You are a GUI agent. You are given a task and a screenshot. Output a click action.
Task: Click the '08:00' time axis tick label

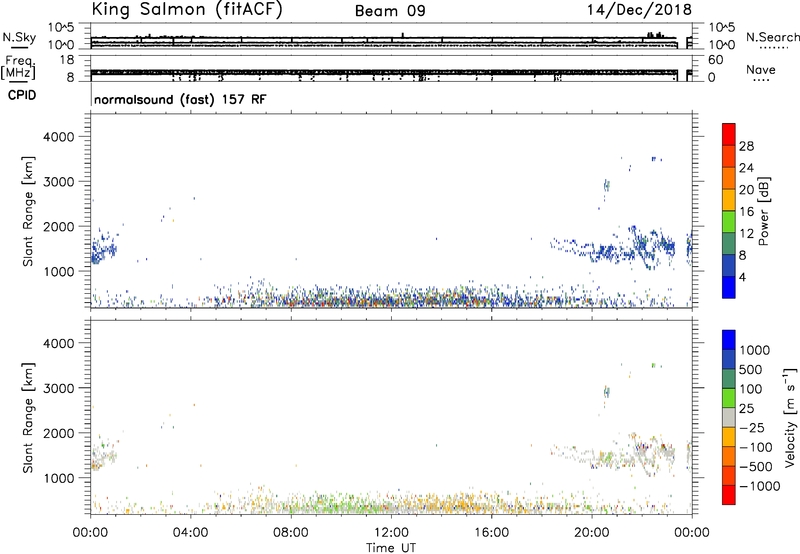[291, 533]
